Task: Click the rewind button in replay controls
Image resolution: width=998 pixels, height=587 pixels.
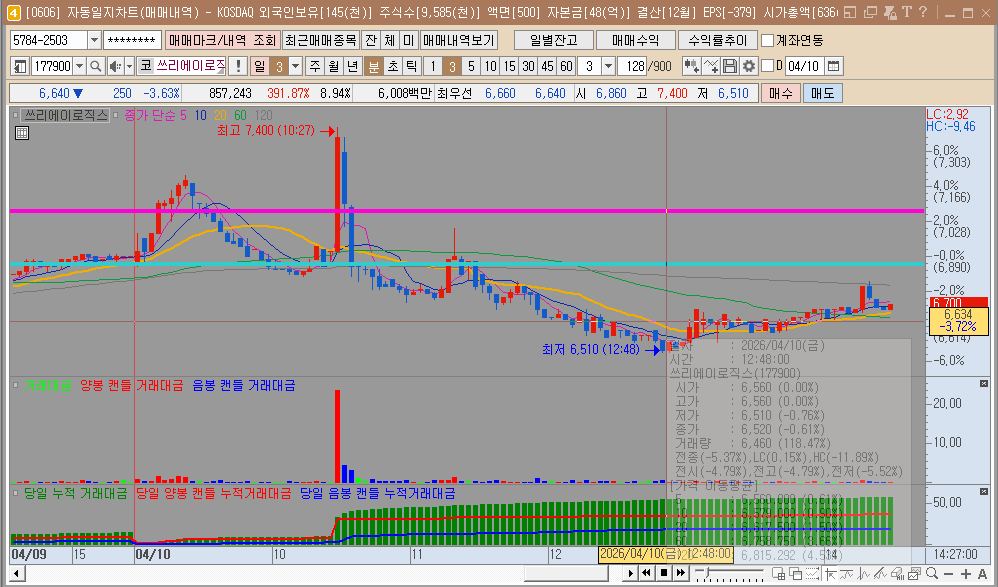Action: pyautogui.click(x=647, y=573)
